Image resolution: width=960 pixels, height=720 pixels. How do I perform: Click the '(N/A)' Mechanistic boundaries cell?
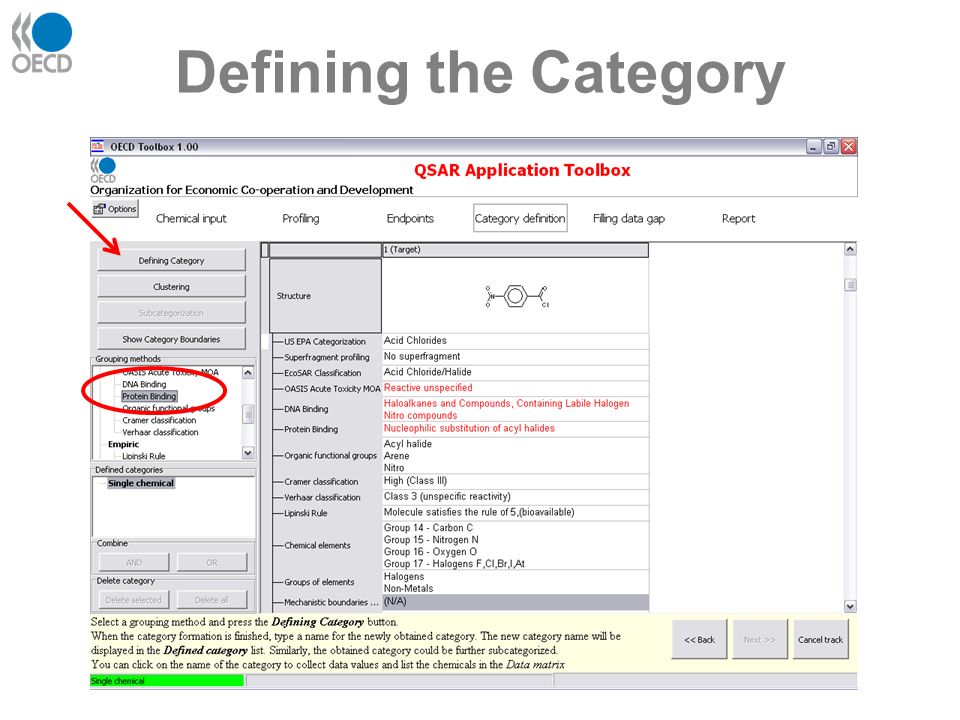515,602
